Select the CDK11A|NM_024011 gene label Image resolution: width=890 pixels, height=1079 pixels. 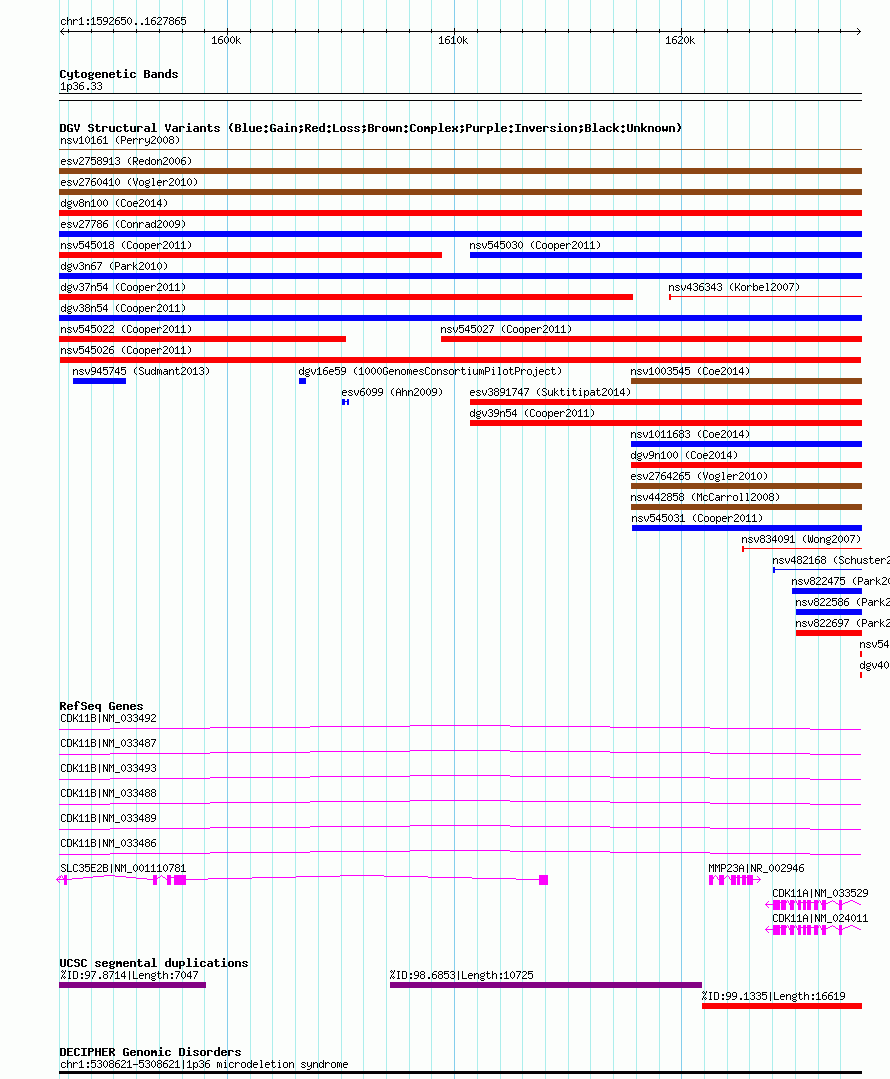[x=820, y=919]
